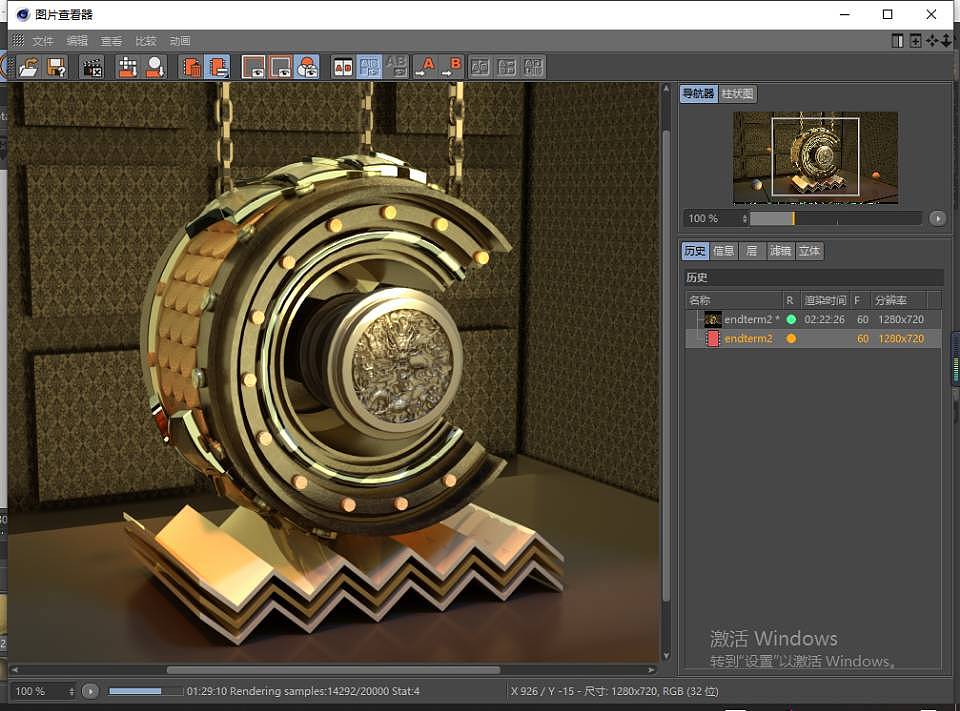Image resolution: width=960 pixels, height=711 pixels.
Task: Switch to the 柱状图 tab
Action: click(737, 94)
